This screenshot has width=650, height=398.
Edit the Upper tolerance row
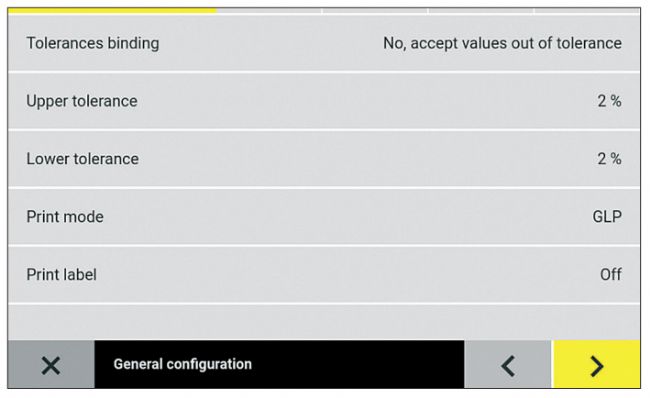(324, 101)
